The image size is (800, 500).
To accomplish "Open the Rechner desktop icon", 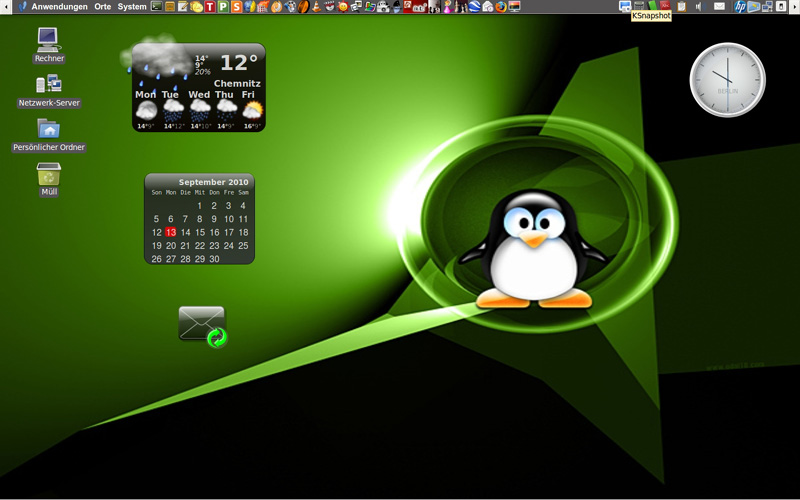I will point(49,45).
